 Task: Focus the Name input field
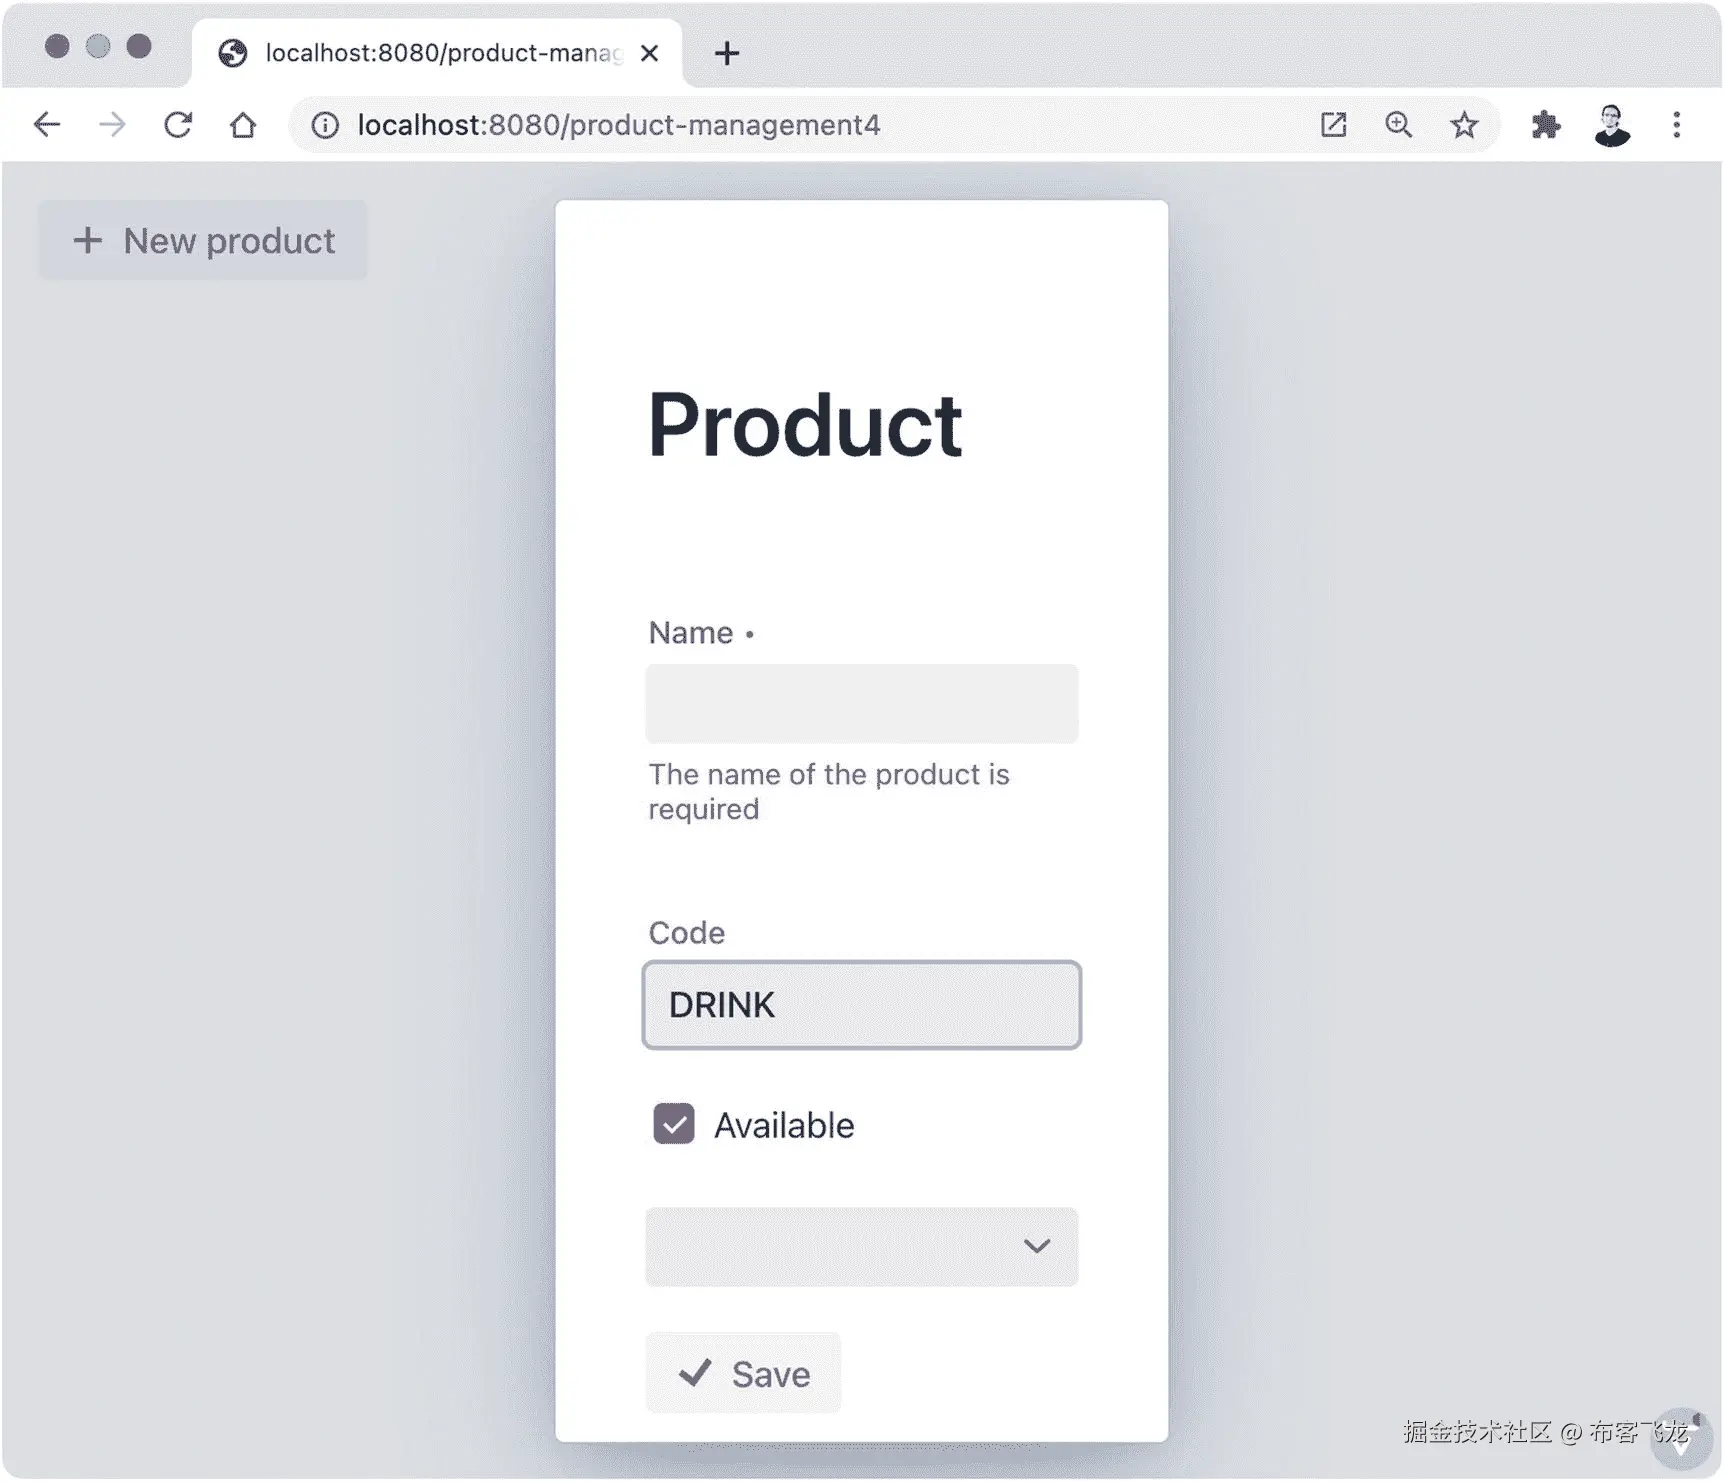pos(862,704)
